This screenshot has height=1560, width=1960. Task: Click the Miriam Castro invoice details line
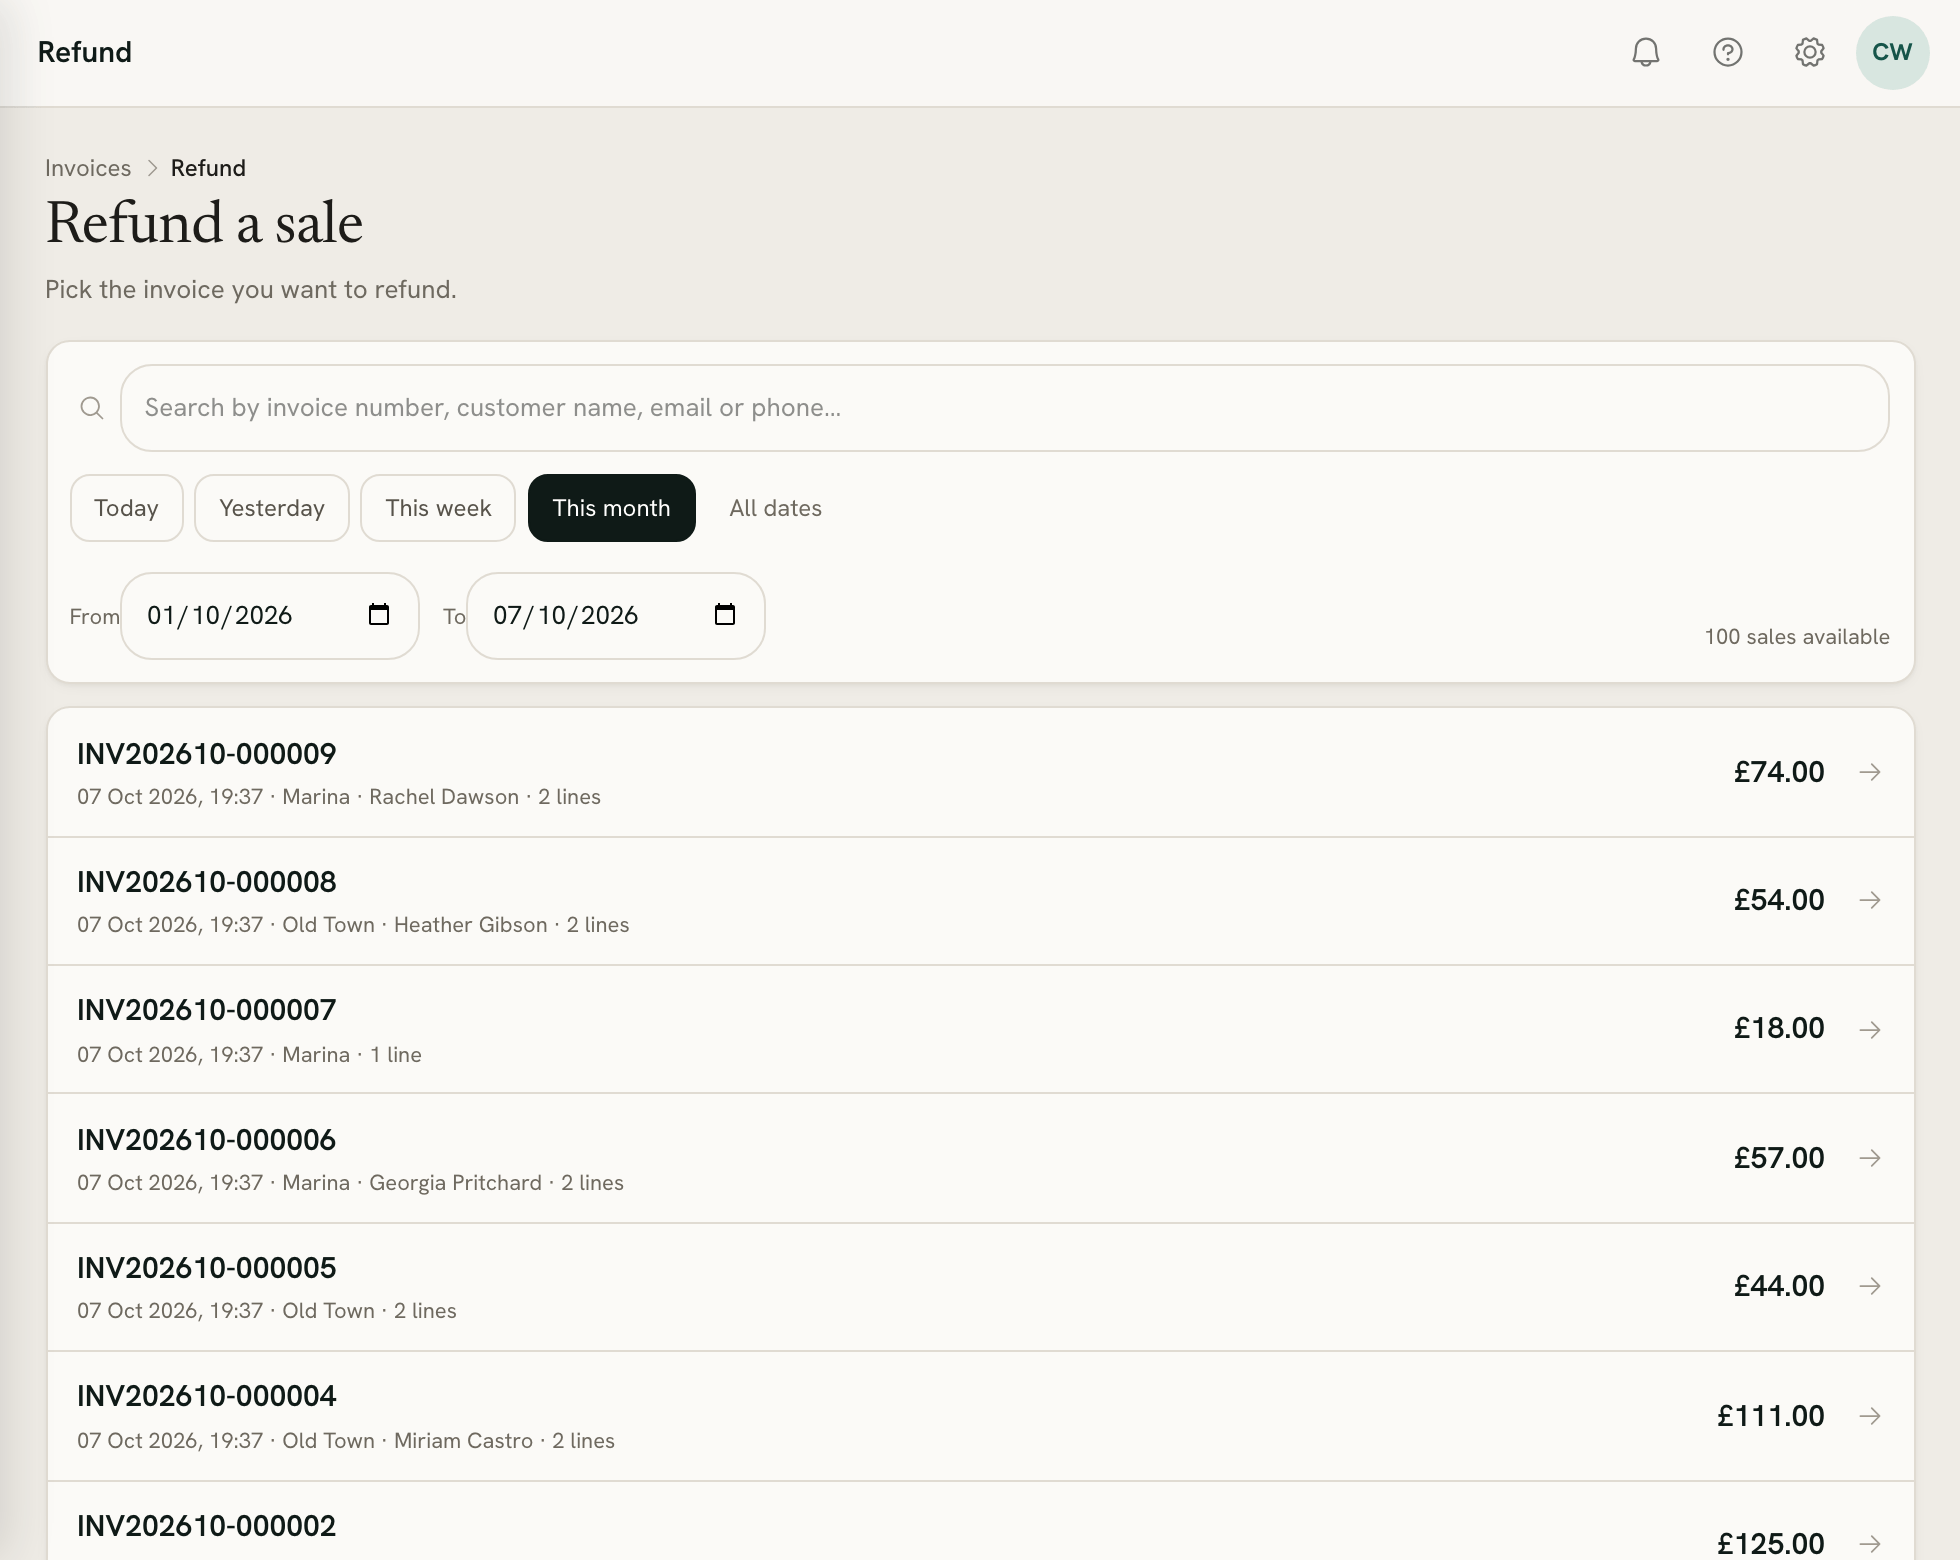click(x=346, y=1441)
